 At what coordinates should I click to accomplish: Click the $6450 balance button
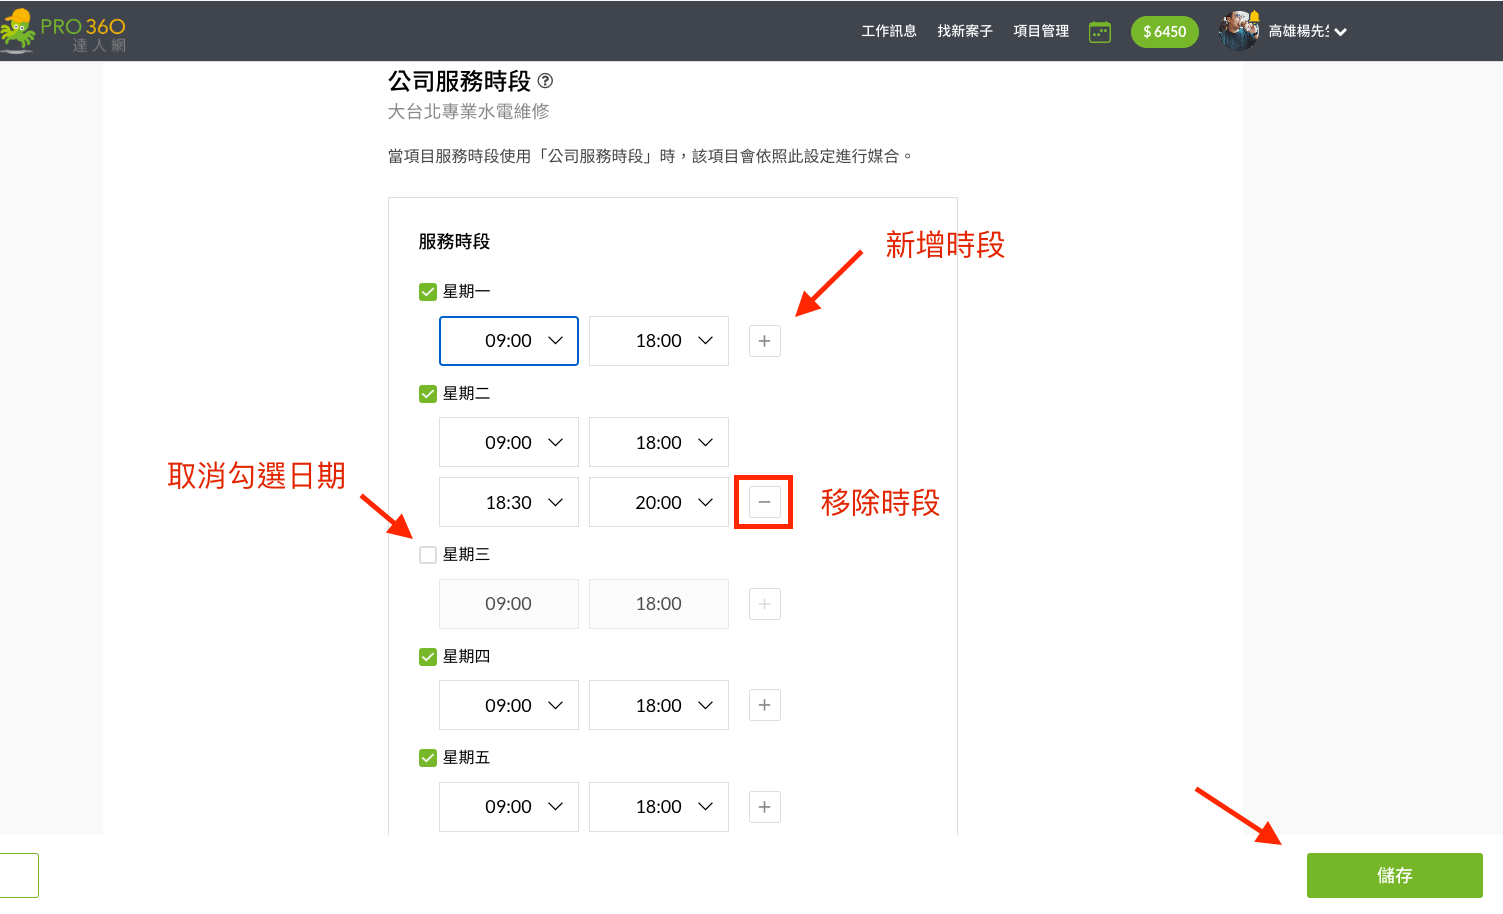coord(1164,32)
